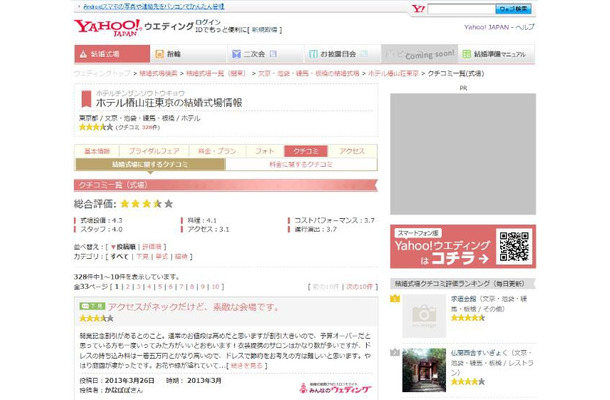The width and height of the screenshot is (610, 400).
Task: Go to page 2 of reviews
Action: pyautogui.click(x=128, y=287)
